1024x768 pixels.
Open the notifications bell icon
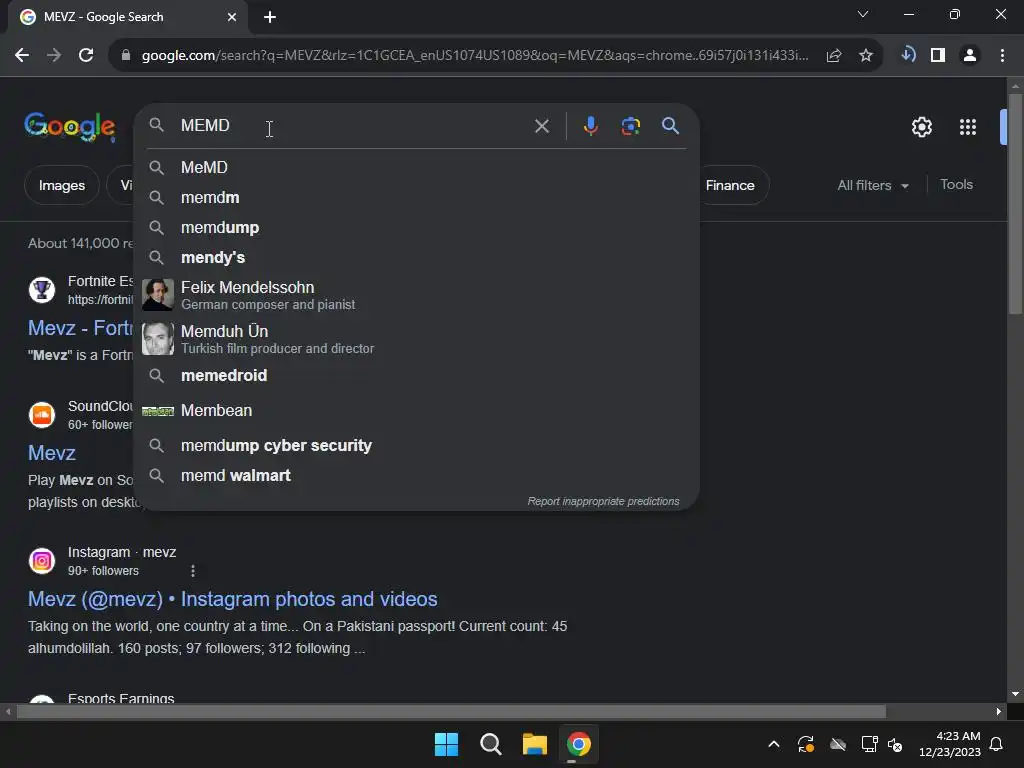pos(996,744)
